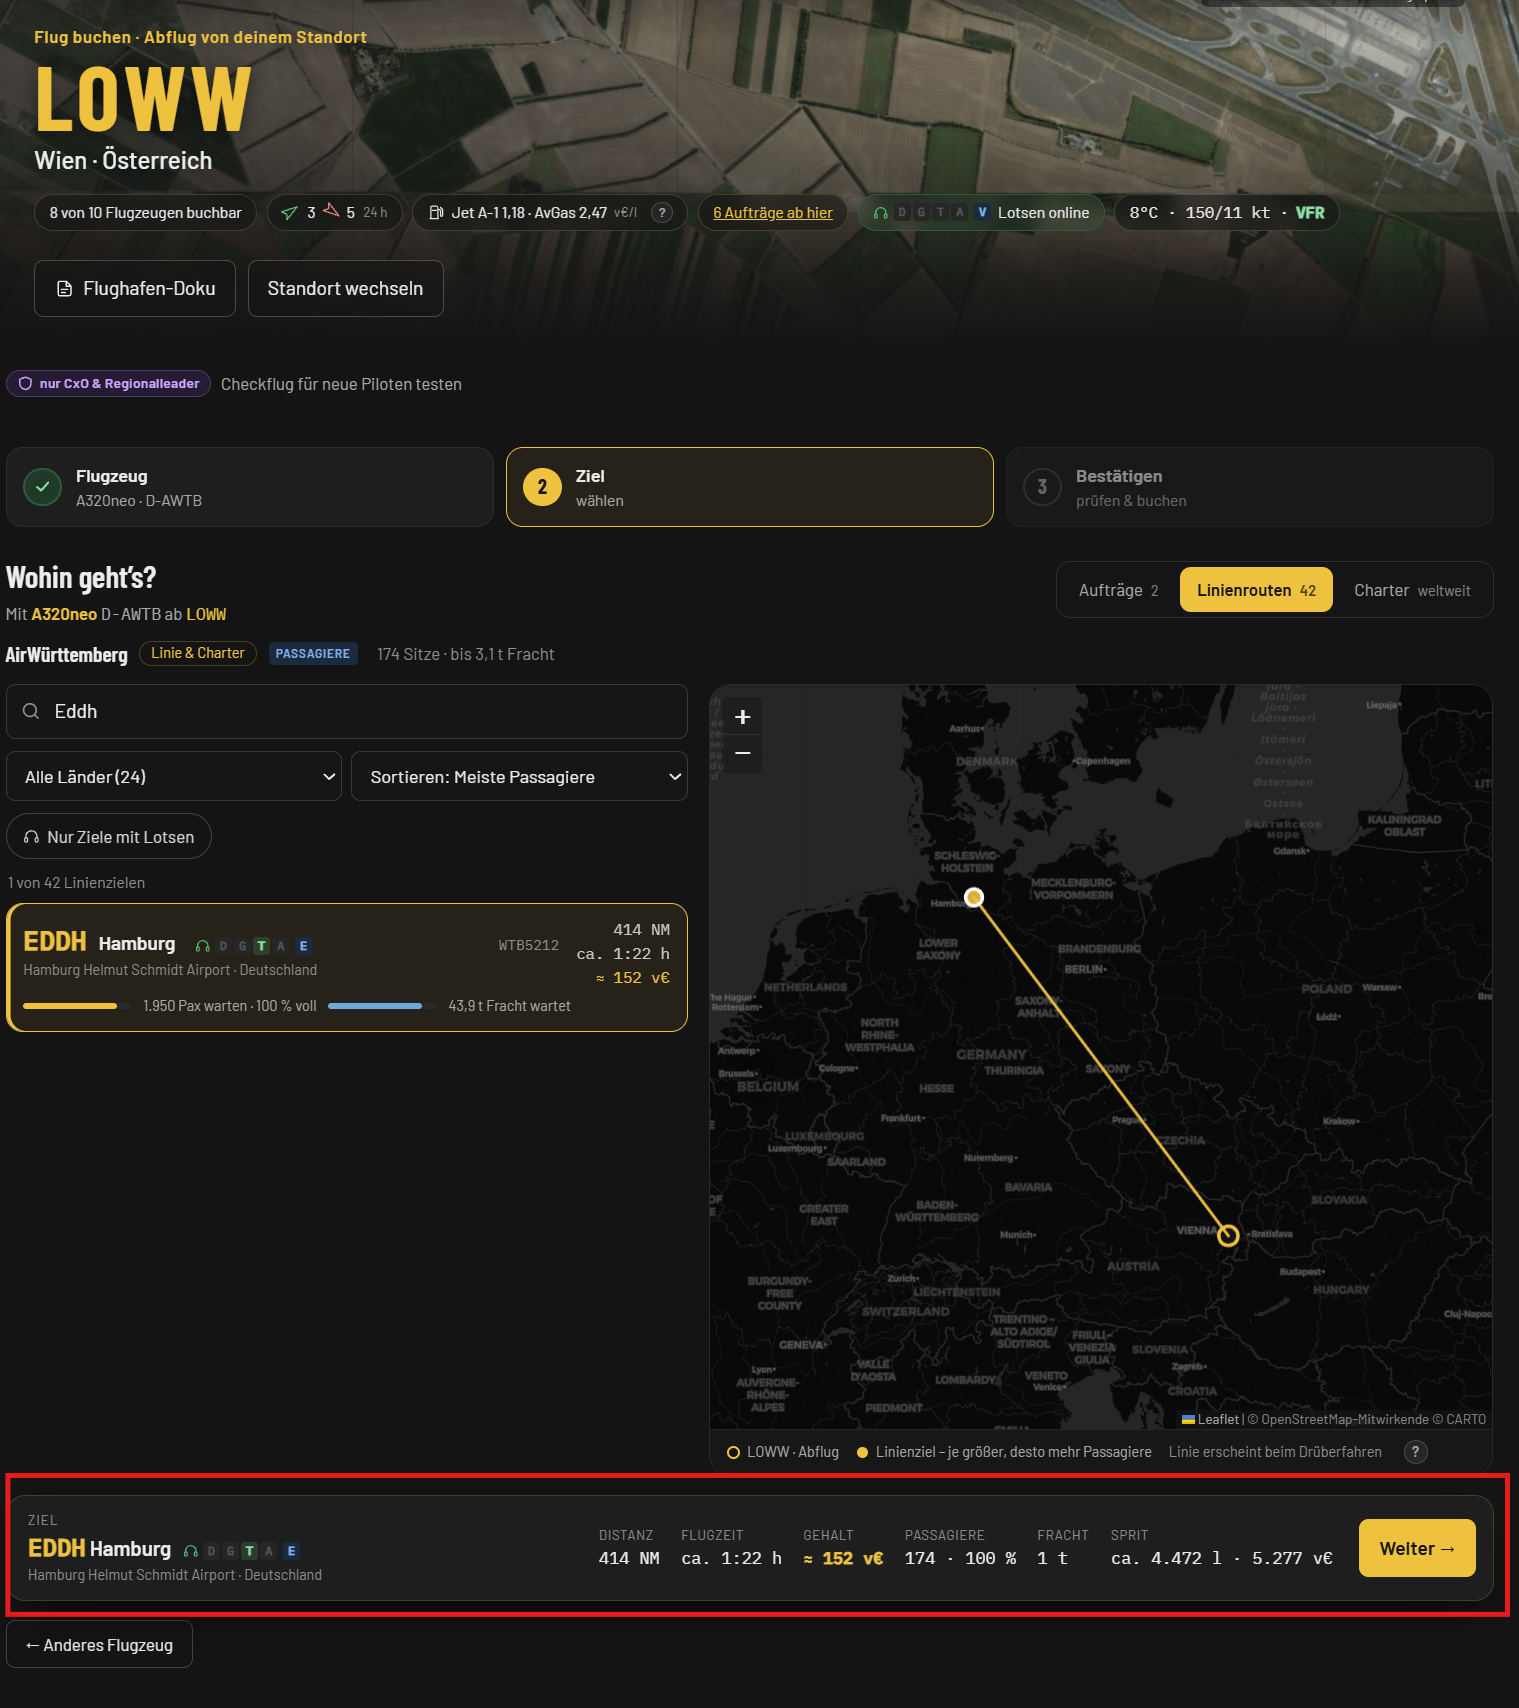Click the VFR weather chip
The width and height of the screenshot is (1519, 1708).
1227,213
